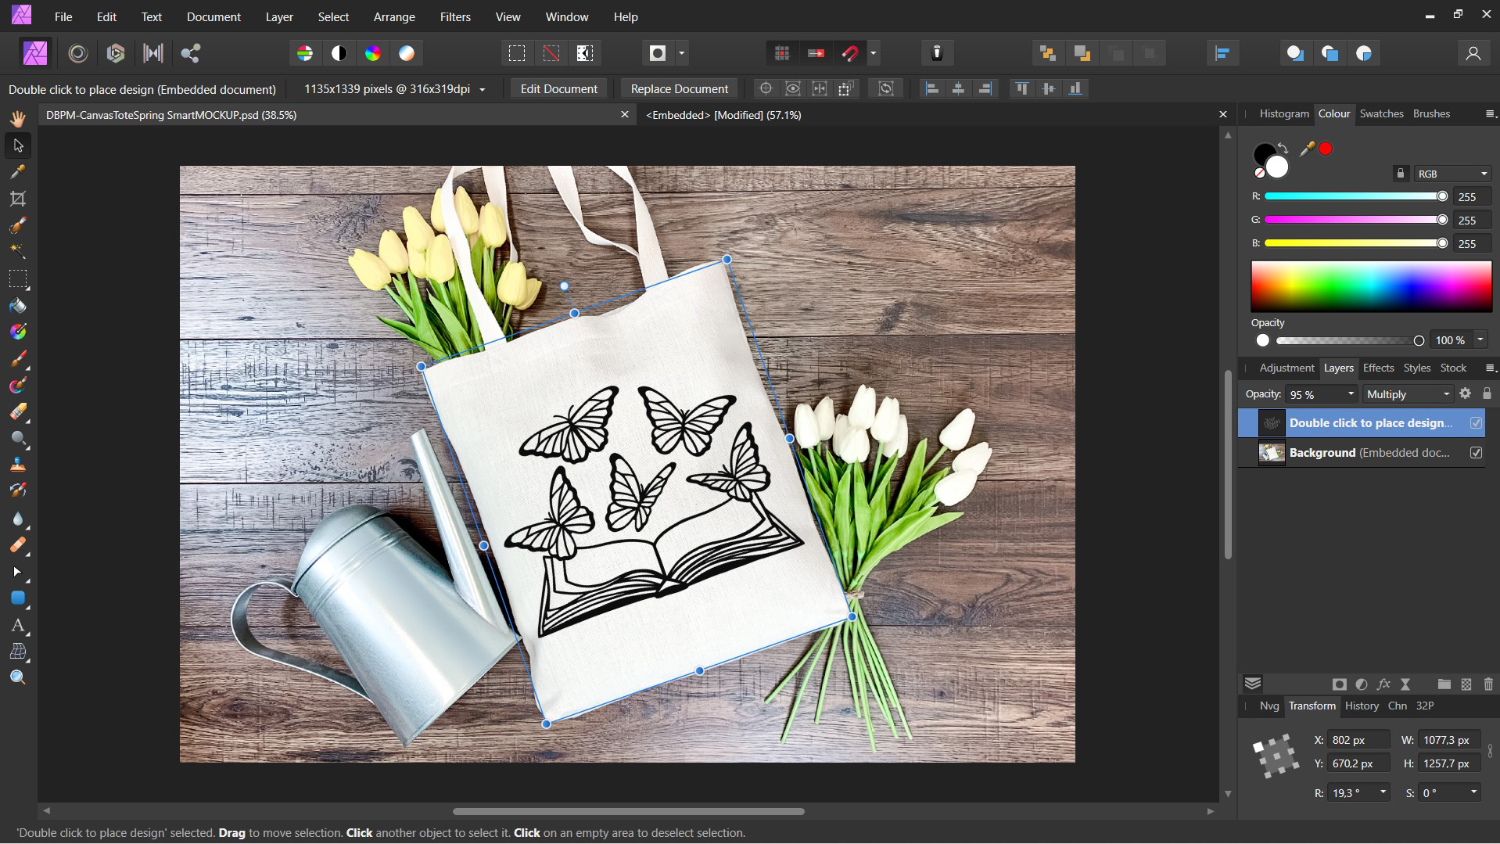Lock the selected layer in the Layers panel
Viewport: 1500px width, 844px height.
pyautogui.click(x=1488, y=394)
